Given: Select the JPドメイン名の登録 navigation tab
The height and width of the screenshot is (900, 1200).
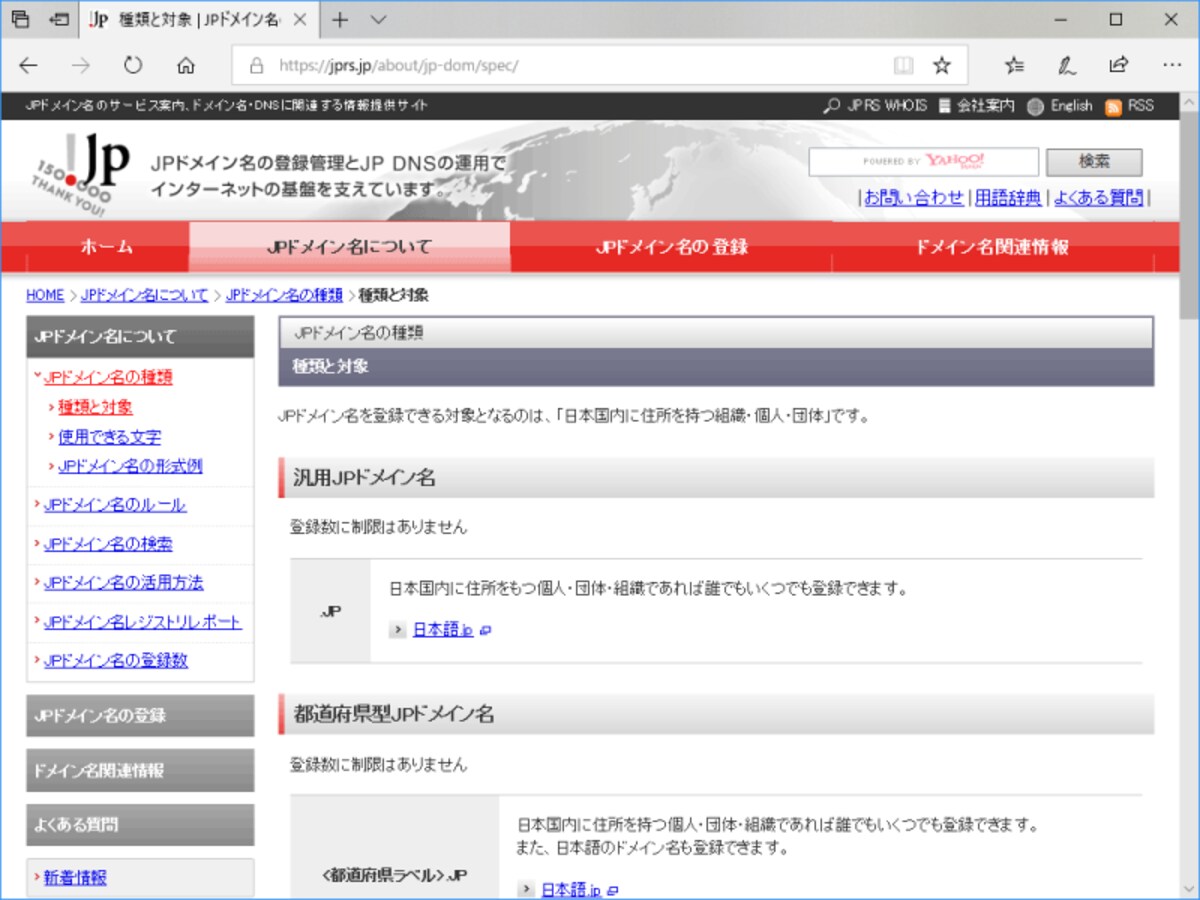Looking at the screenshot, I should (671, 247).
